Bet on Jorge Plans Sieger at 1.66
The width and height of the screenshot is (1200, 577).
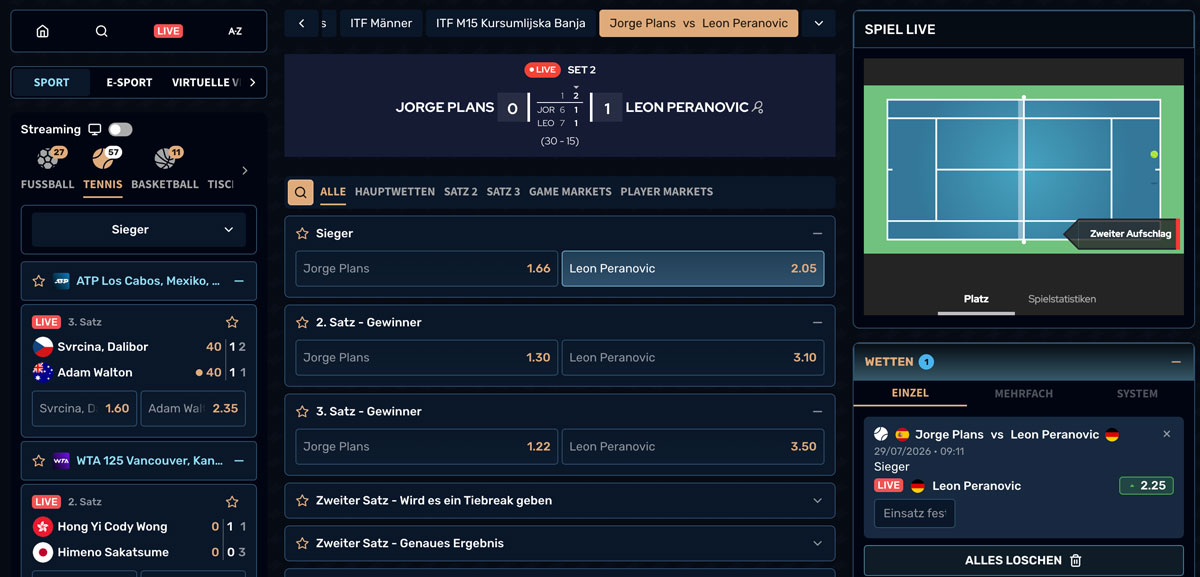click(427, 268)
